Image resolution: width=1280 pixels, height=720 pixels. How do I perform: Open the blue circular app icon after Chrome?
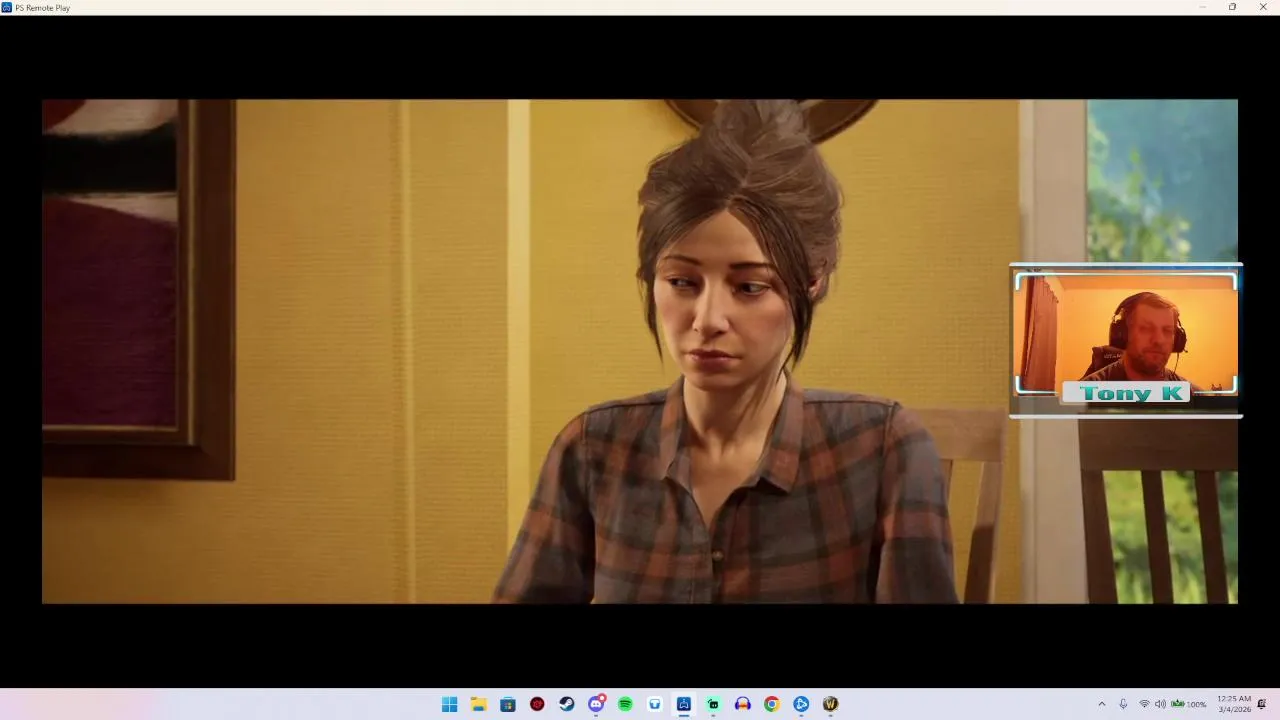(801, 704)
